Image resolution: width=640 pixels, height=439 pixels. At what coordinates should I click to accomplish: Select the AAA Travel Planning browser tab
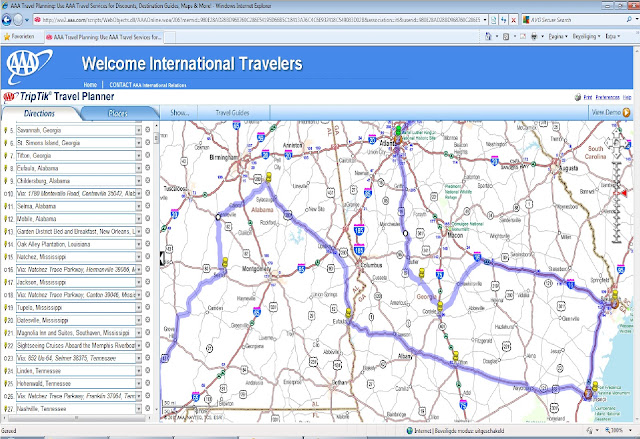[x=104, y=37]
